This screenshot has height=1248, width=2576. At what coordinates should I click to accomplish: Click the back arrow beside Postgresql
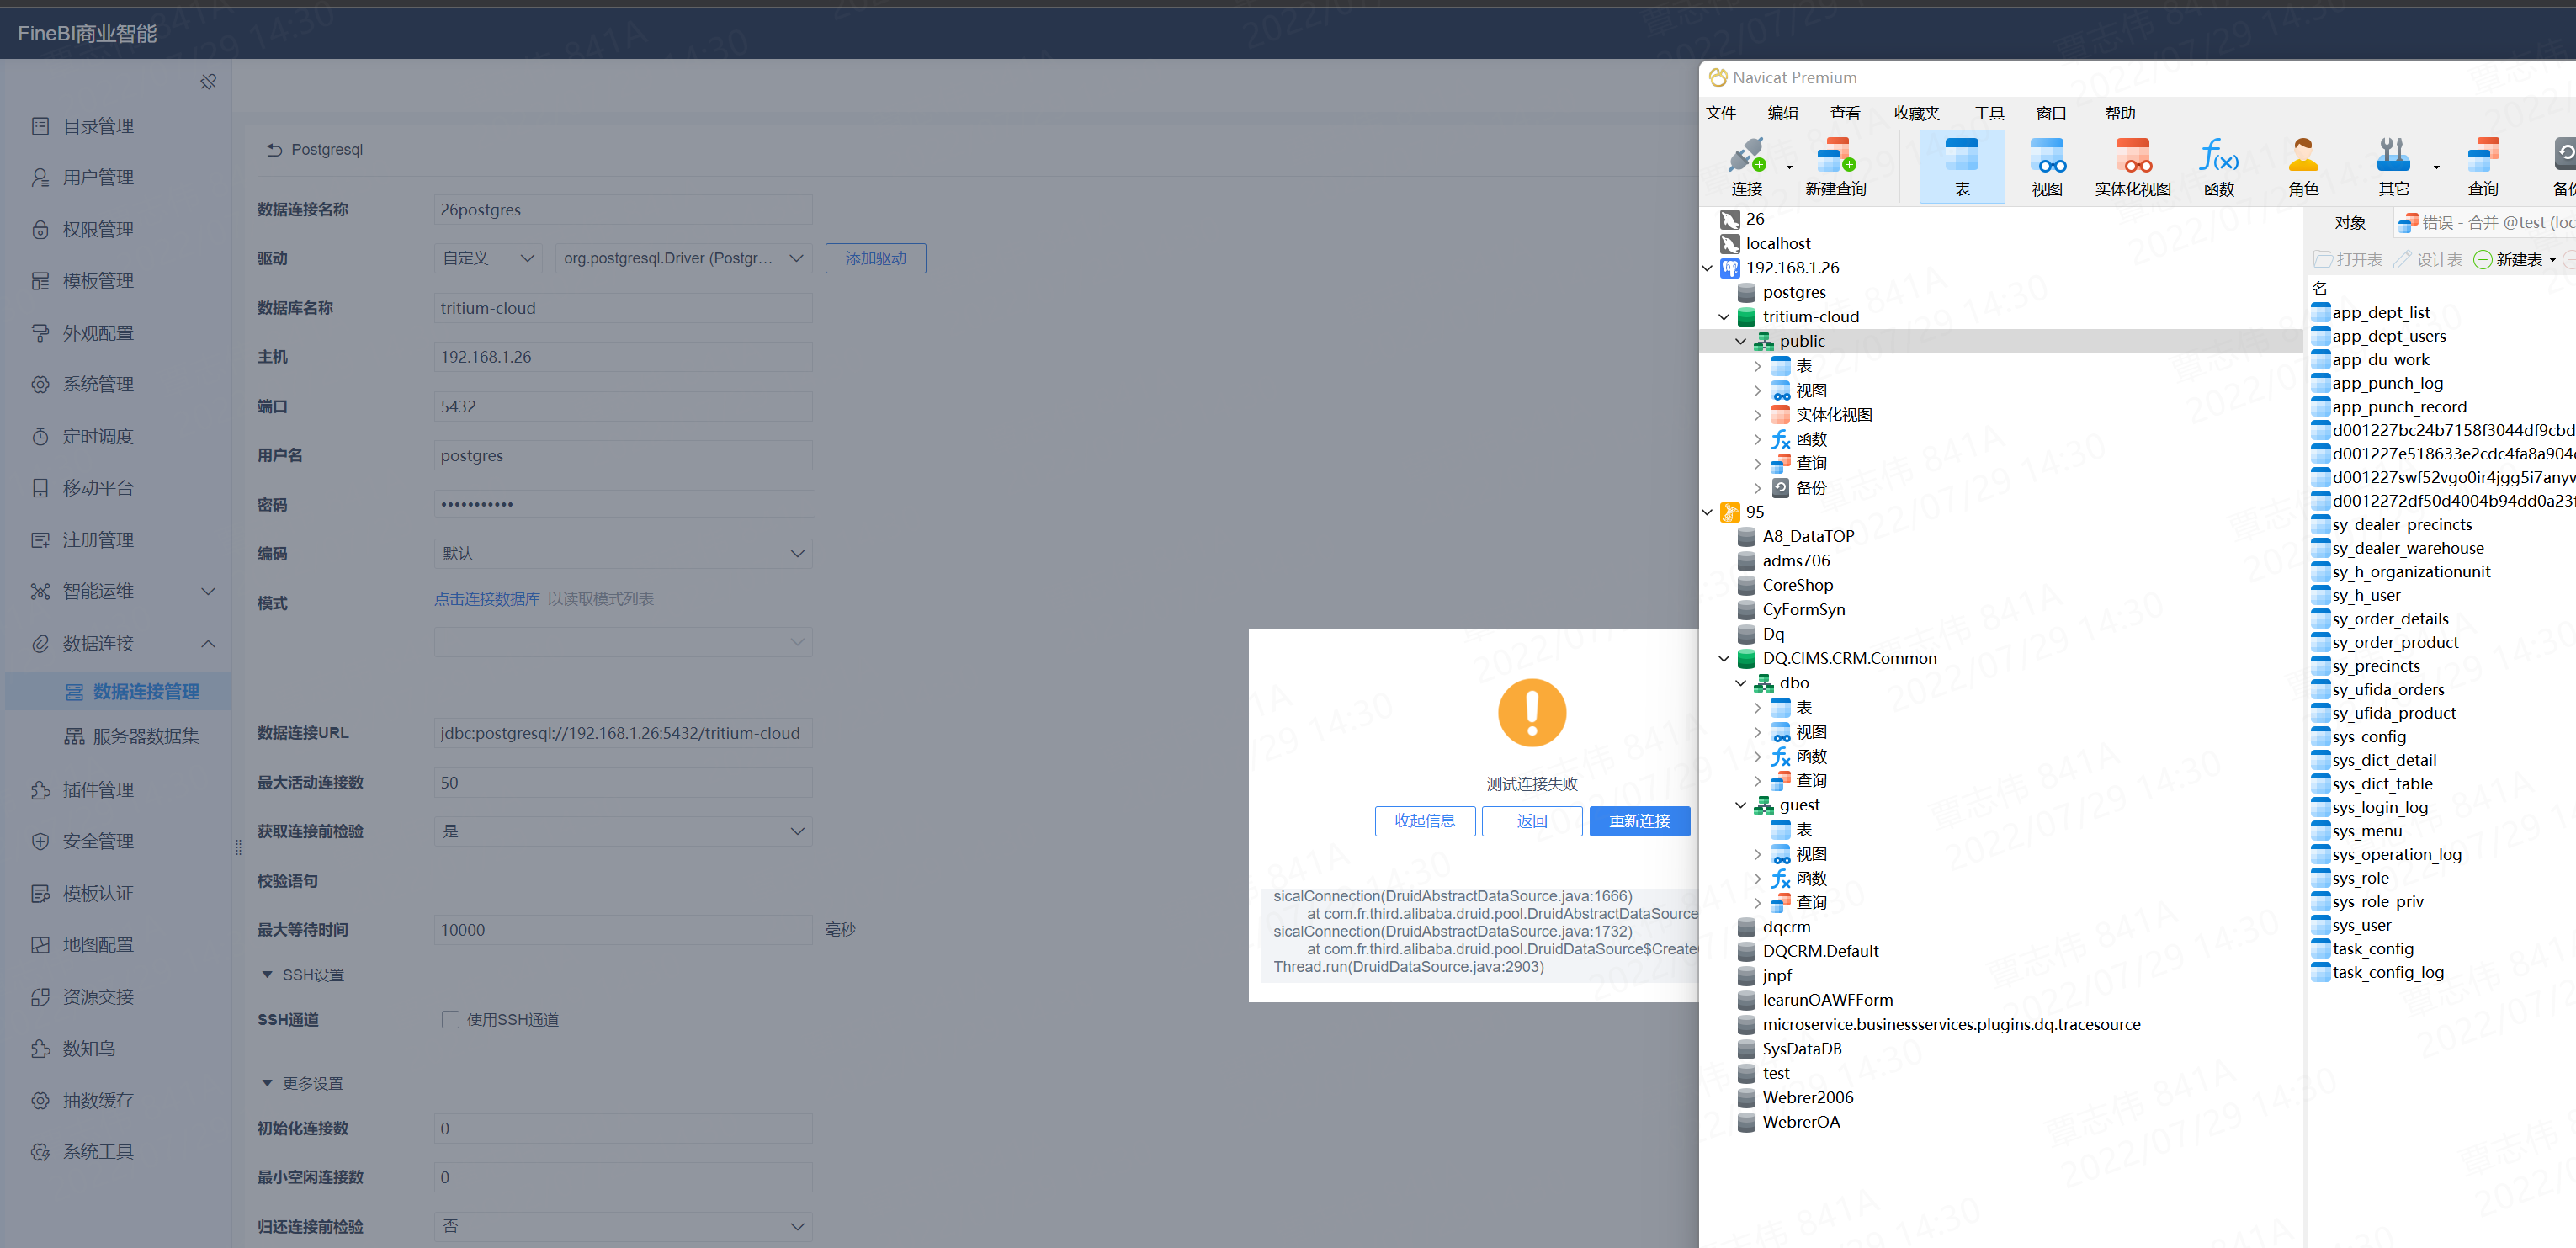point(273,150)
